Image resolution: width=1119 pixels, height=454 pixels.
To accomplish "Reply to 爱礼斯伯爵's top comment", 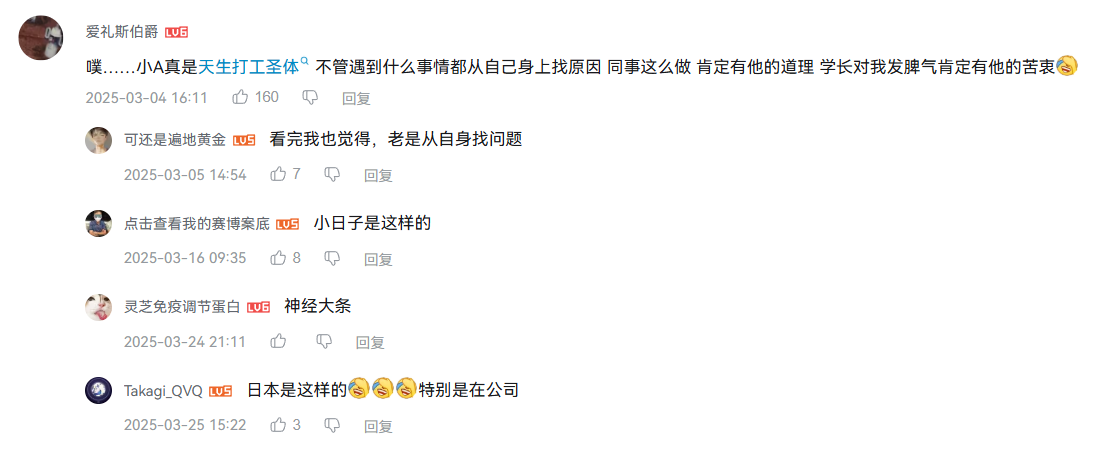I will [356, 98].
